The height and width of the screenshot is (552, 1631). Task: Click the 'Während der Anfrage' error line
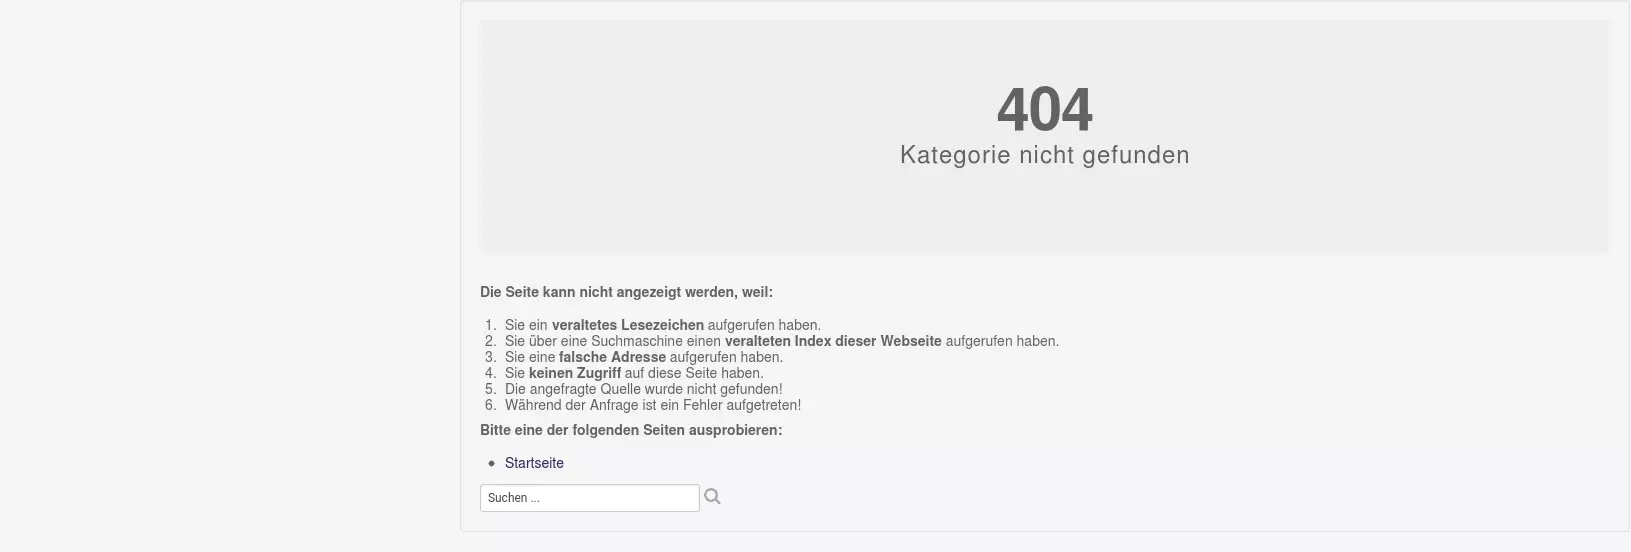click(x=652, y=405)
